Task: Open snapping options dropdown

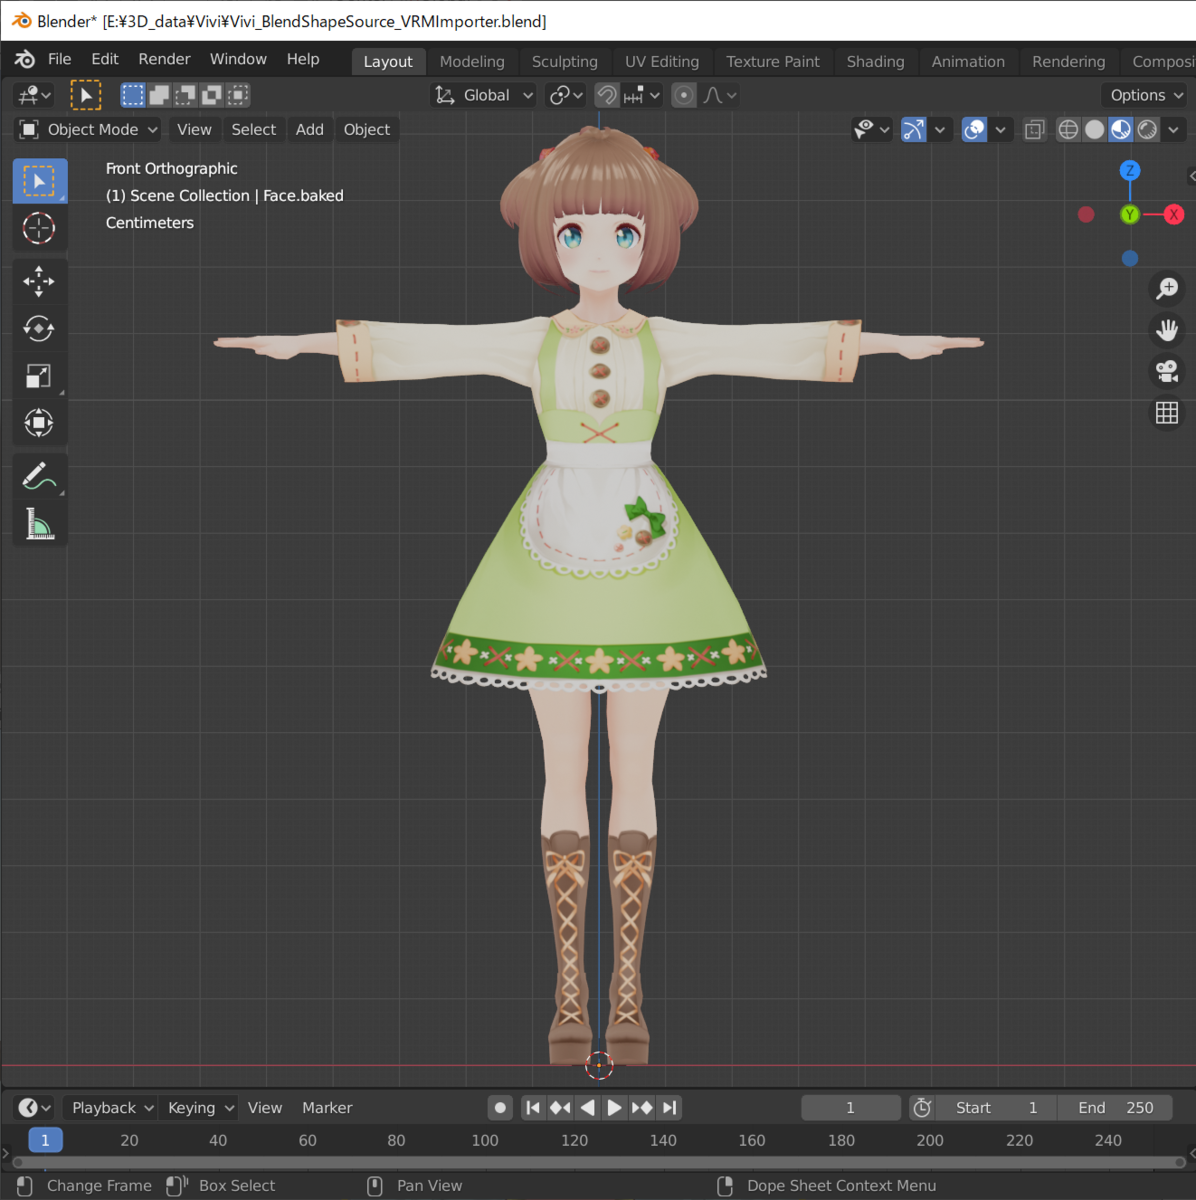Action: pyautogui.click(x=642, y=95)
